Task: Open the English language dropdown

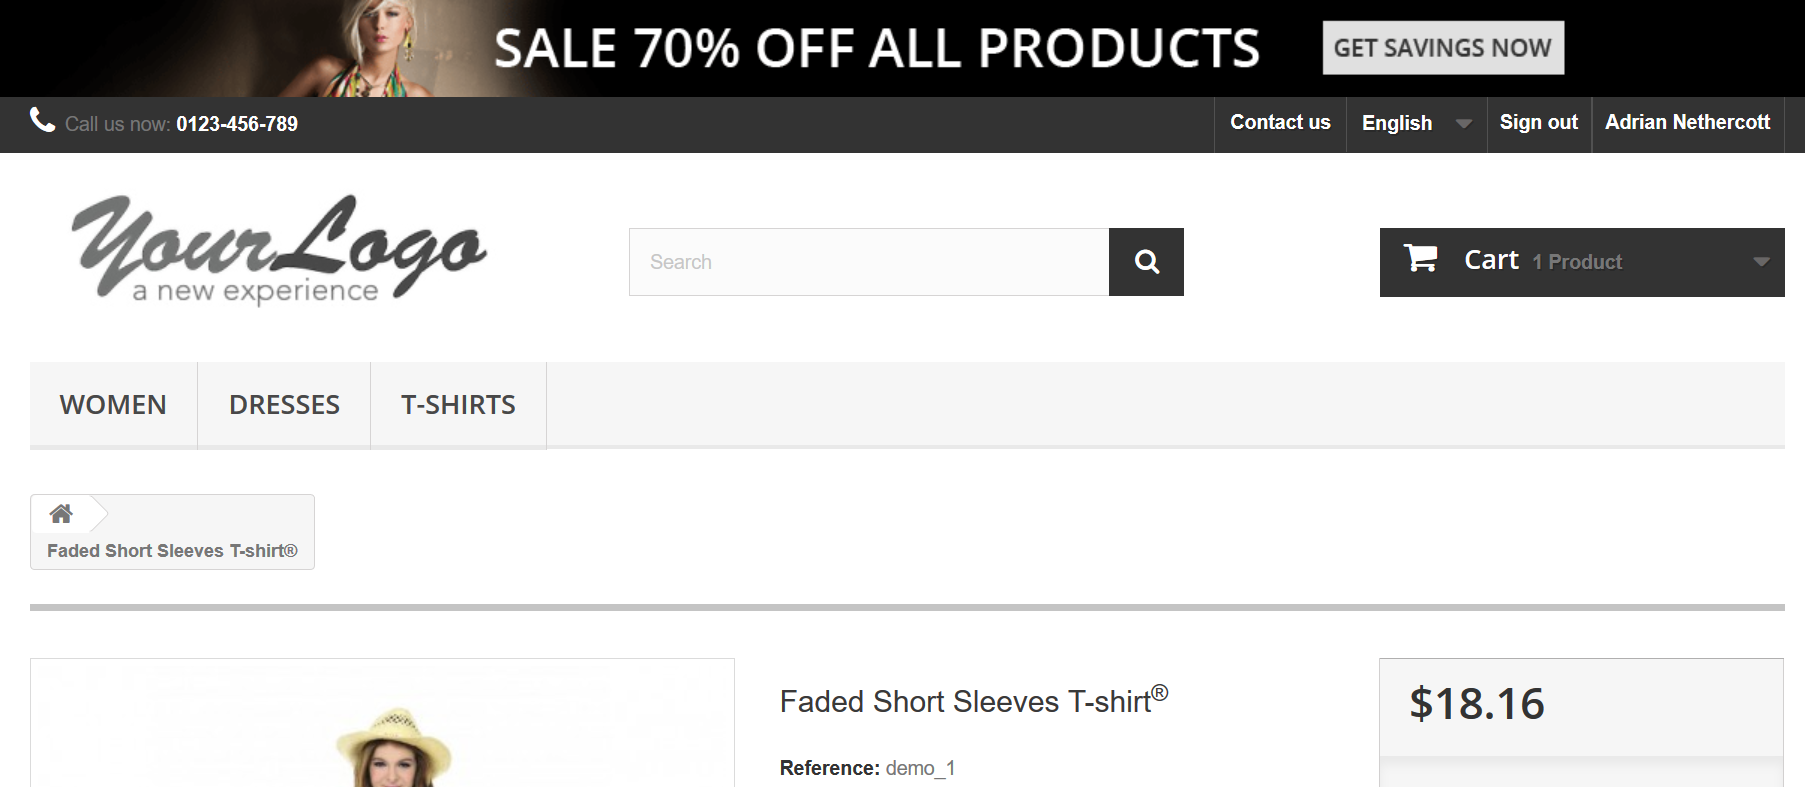Action: [1415, 123]
